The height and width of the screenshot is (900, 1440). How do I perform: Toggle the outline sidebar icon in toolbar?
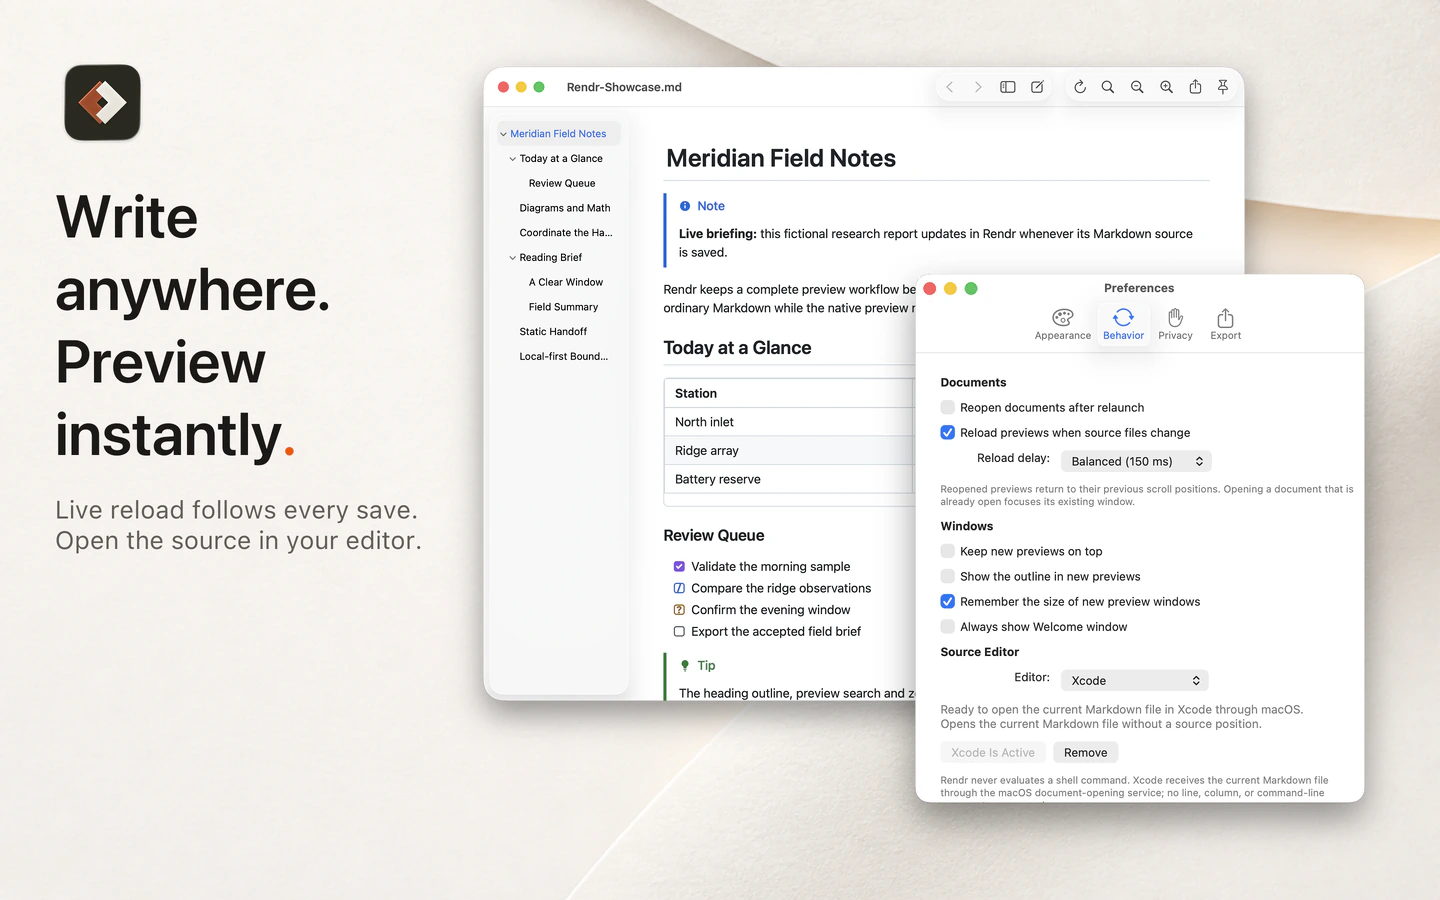pyautogui.click(x=1008, y=87)
